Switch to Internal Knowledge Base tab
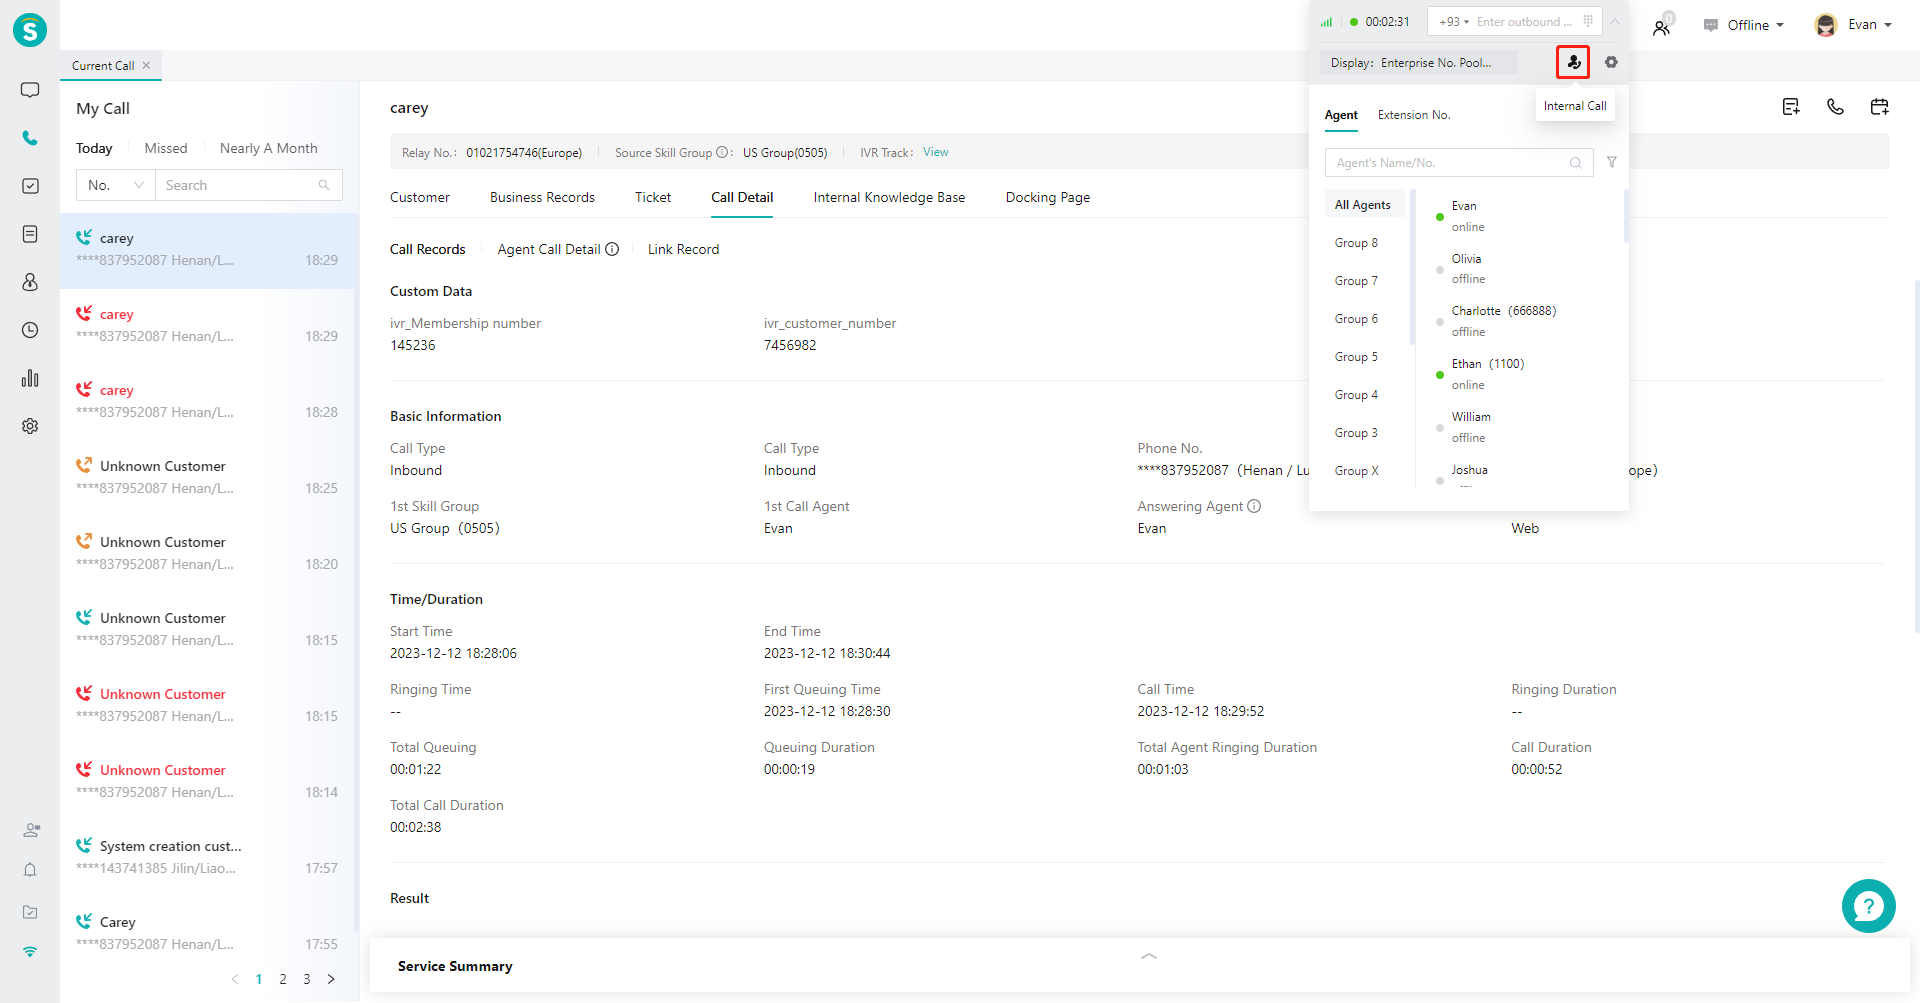Screen dimensions: 1920x1003 [889, 197]
